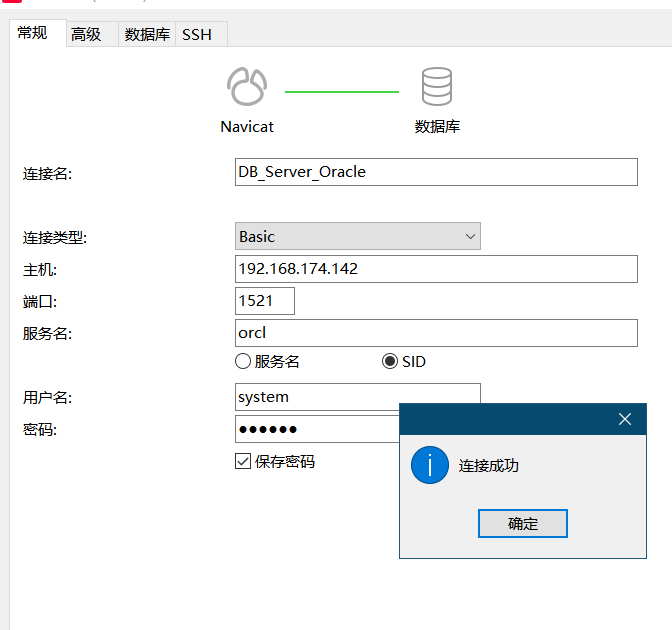Select the SID radio button
The width and height of the screenshot is (672, 630).
390,362
